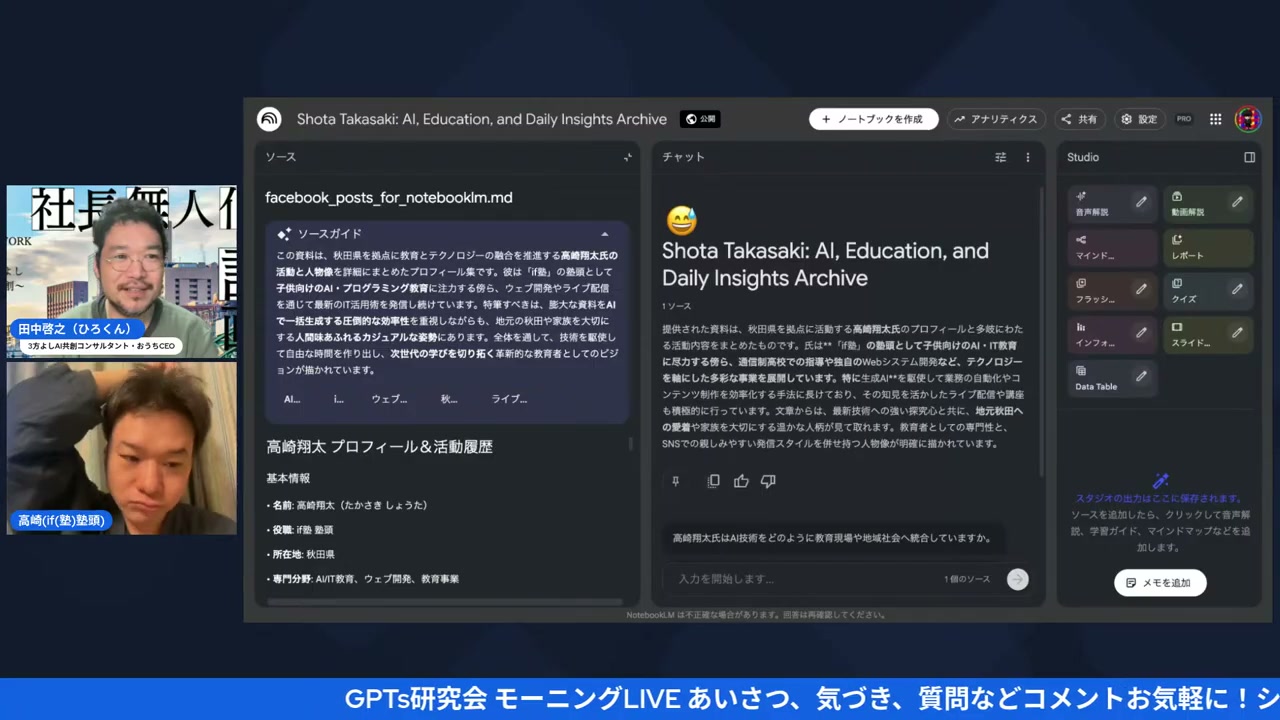
Task: Give the response a thumbs up
Action: 741,481
